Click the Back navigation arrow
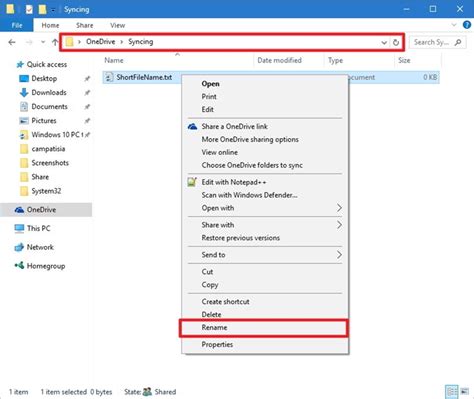Viewport: 474px width, 399px height. point(12,42)
